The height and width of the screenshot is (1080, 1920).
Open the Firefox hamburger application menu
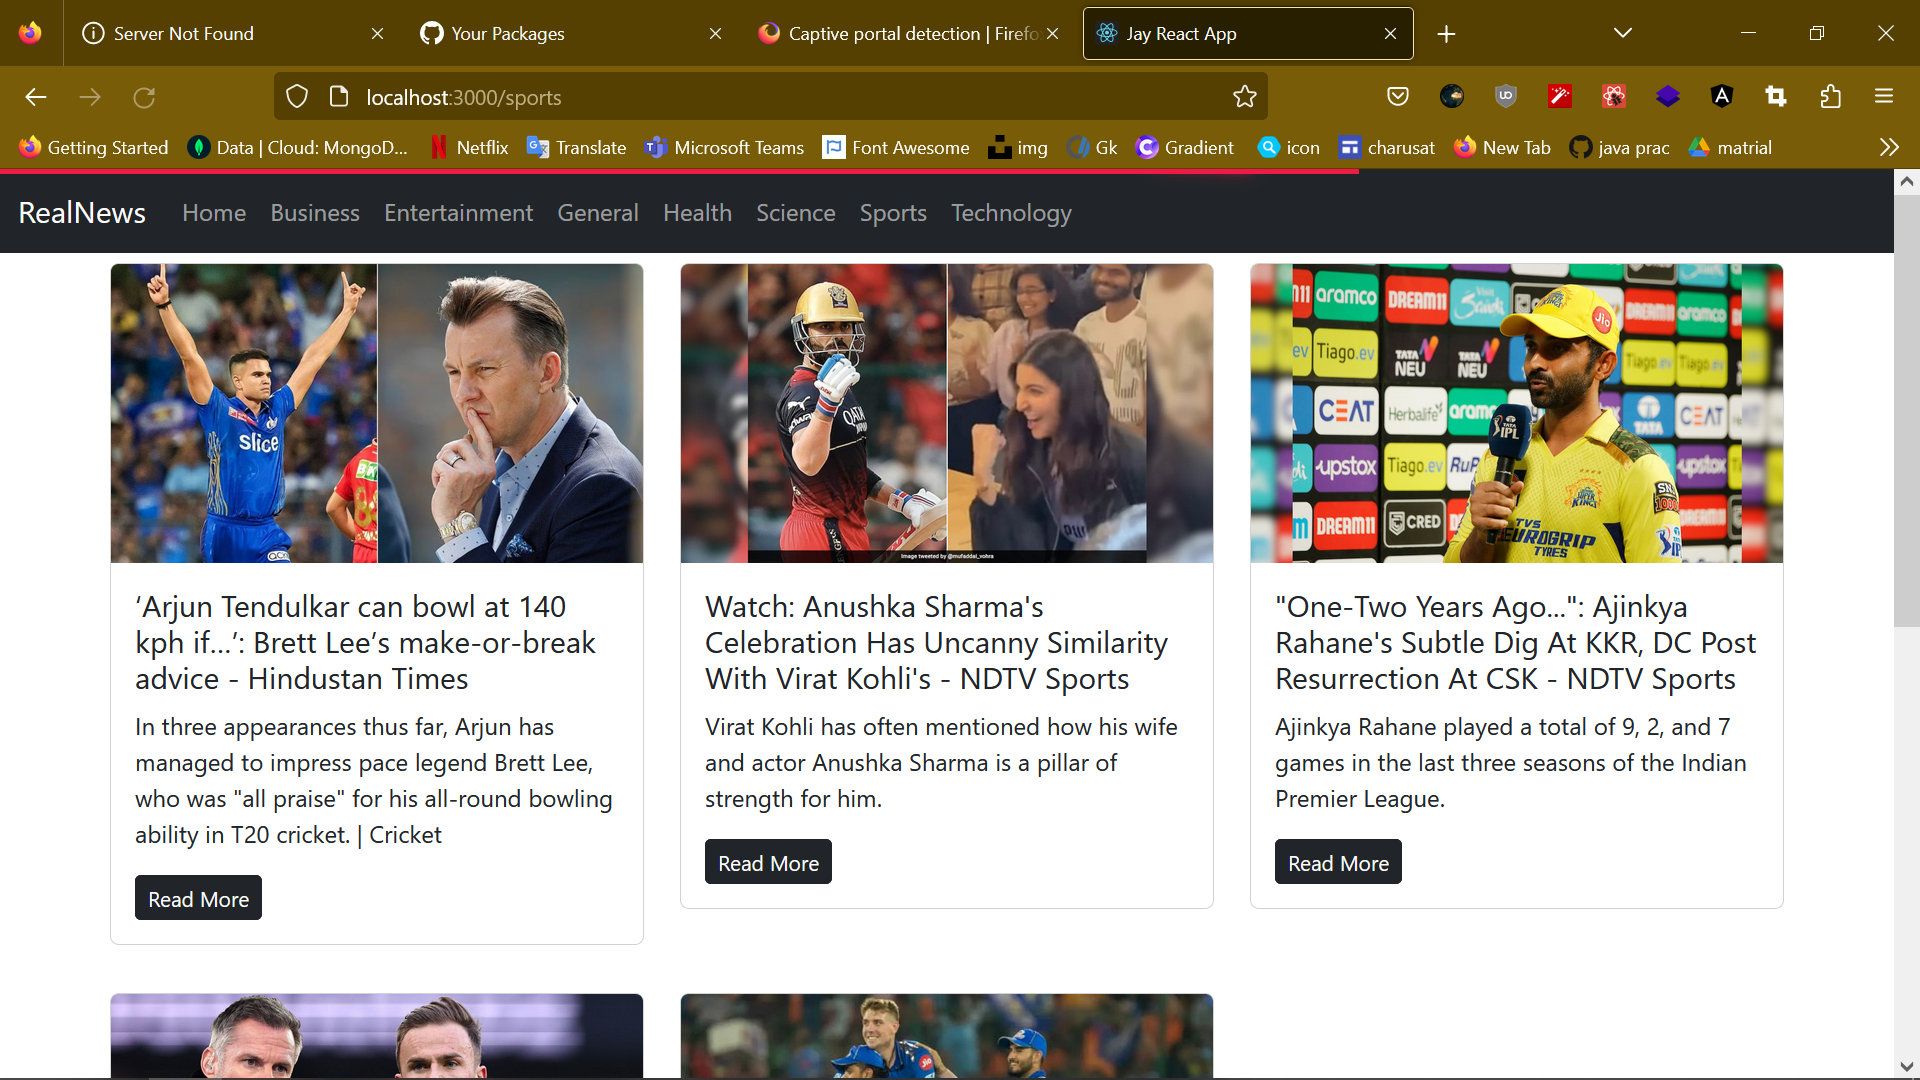(1884, 97)
